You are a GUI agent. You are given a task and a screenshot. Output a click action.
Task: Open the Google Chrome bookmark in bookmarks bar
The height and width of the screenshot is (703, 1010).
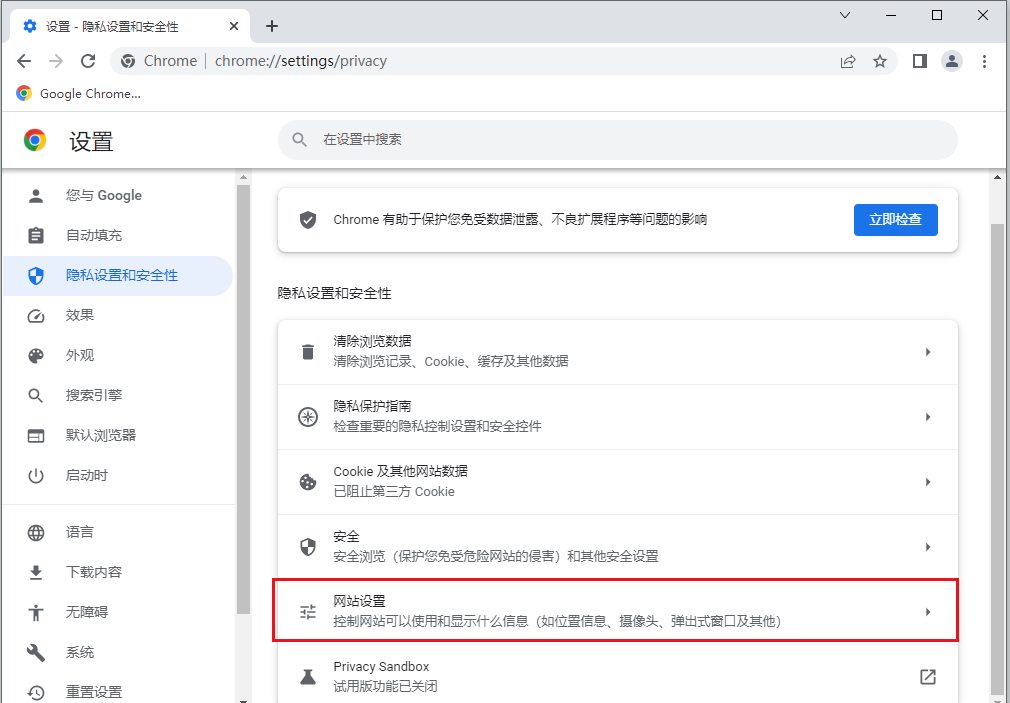pyautogui.click(x=78, y=93)
